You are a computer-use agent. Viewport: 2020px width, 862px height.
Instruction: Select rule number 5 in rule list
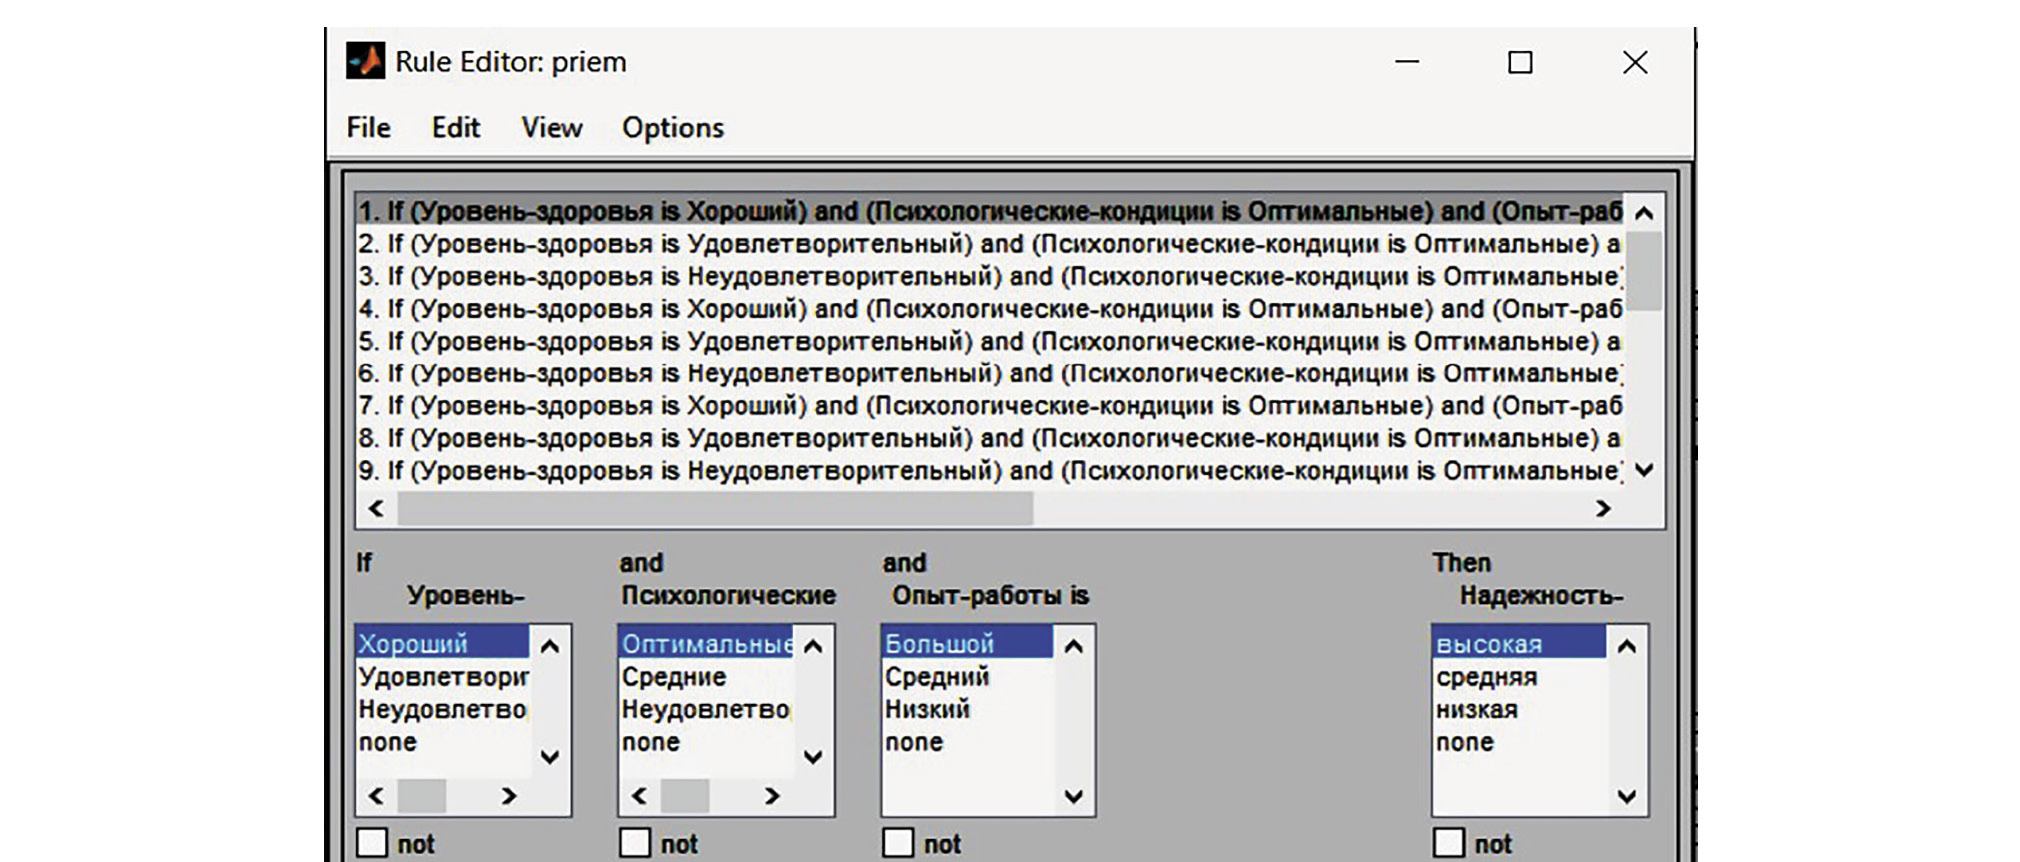click(988, 342)
